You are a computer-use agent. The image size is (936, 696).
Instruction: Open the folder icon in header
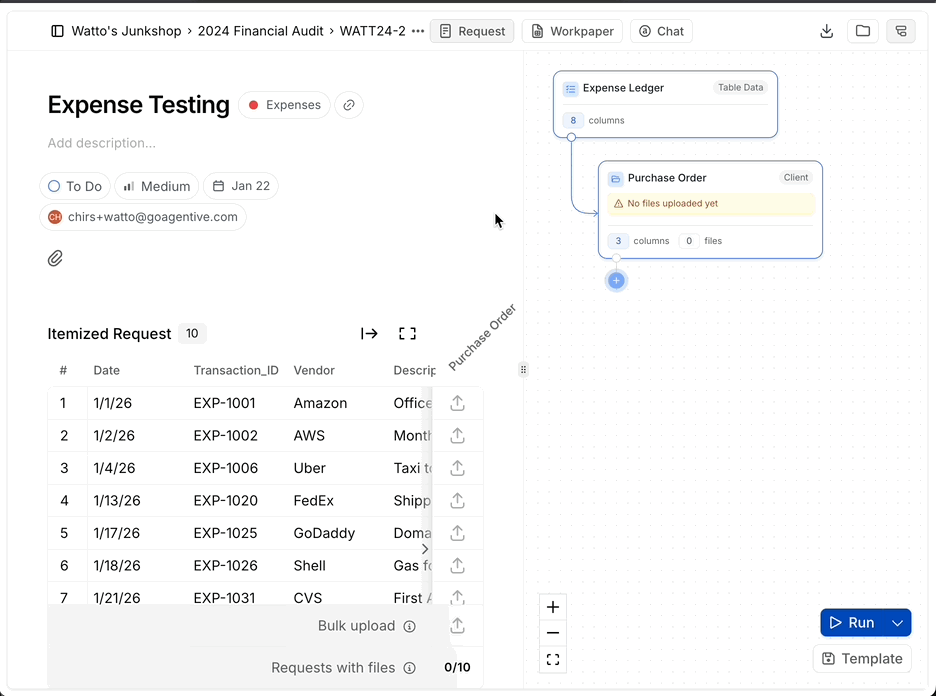click(x=863, y=31)
